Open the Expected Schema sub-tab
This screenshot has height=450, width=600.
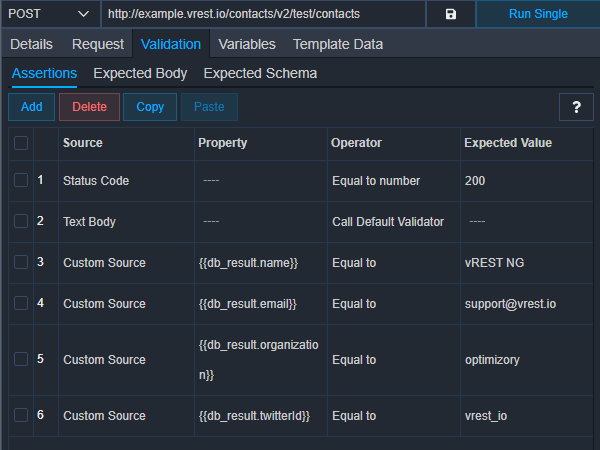tap(260, 73)
